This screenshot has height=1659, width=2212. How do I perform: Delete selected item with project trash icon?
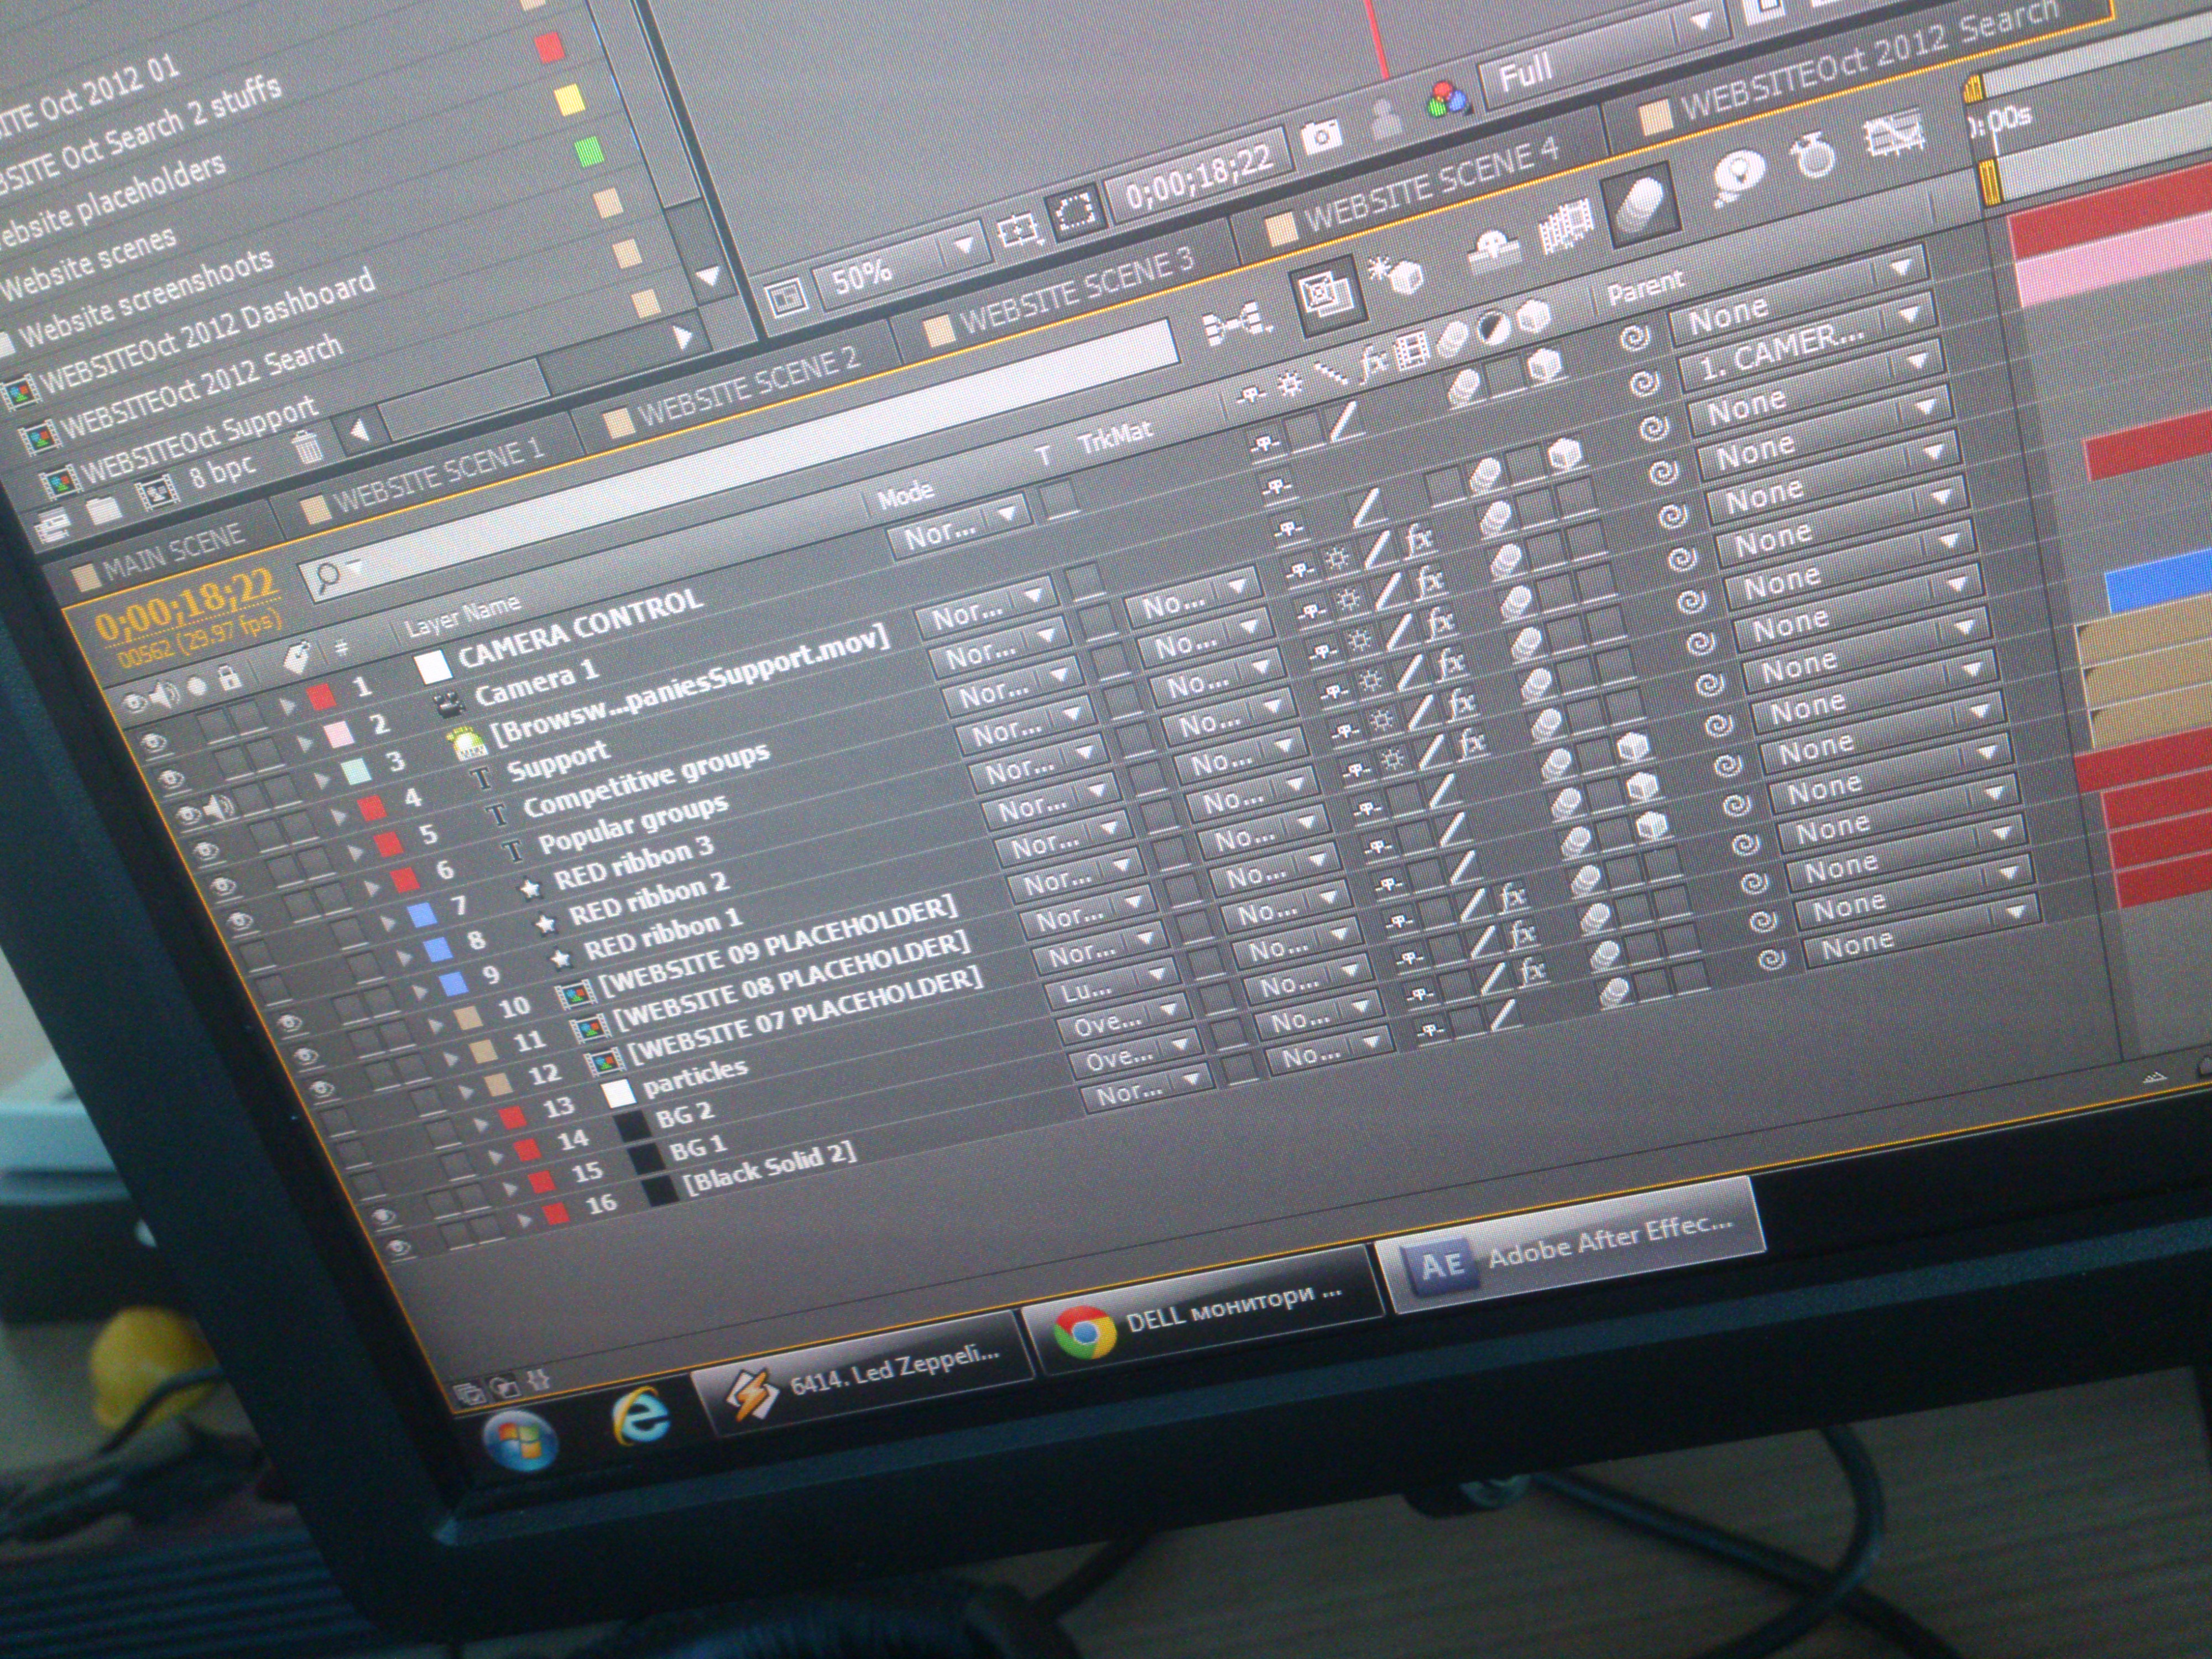click(x=308, y=447)
